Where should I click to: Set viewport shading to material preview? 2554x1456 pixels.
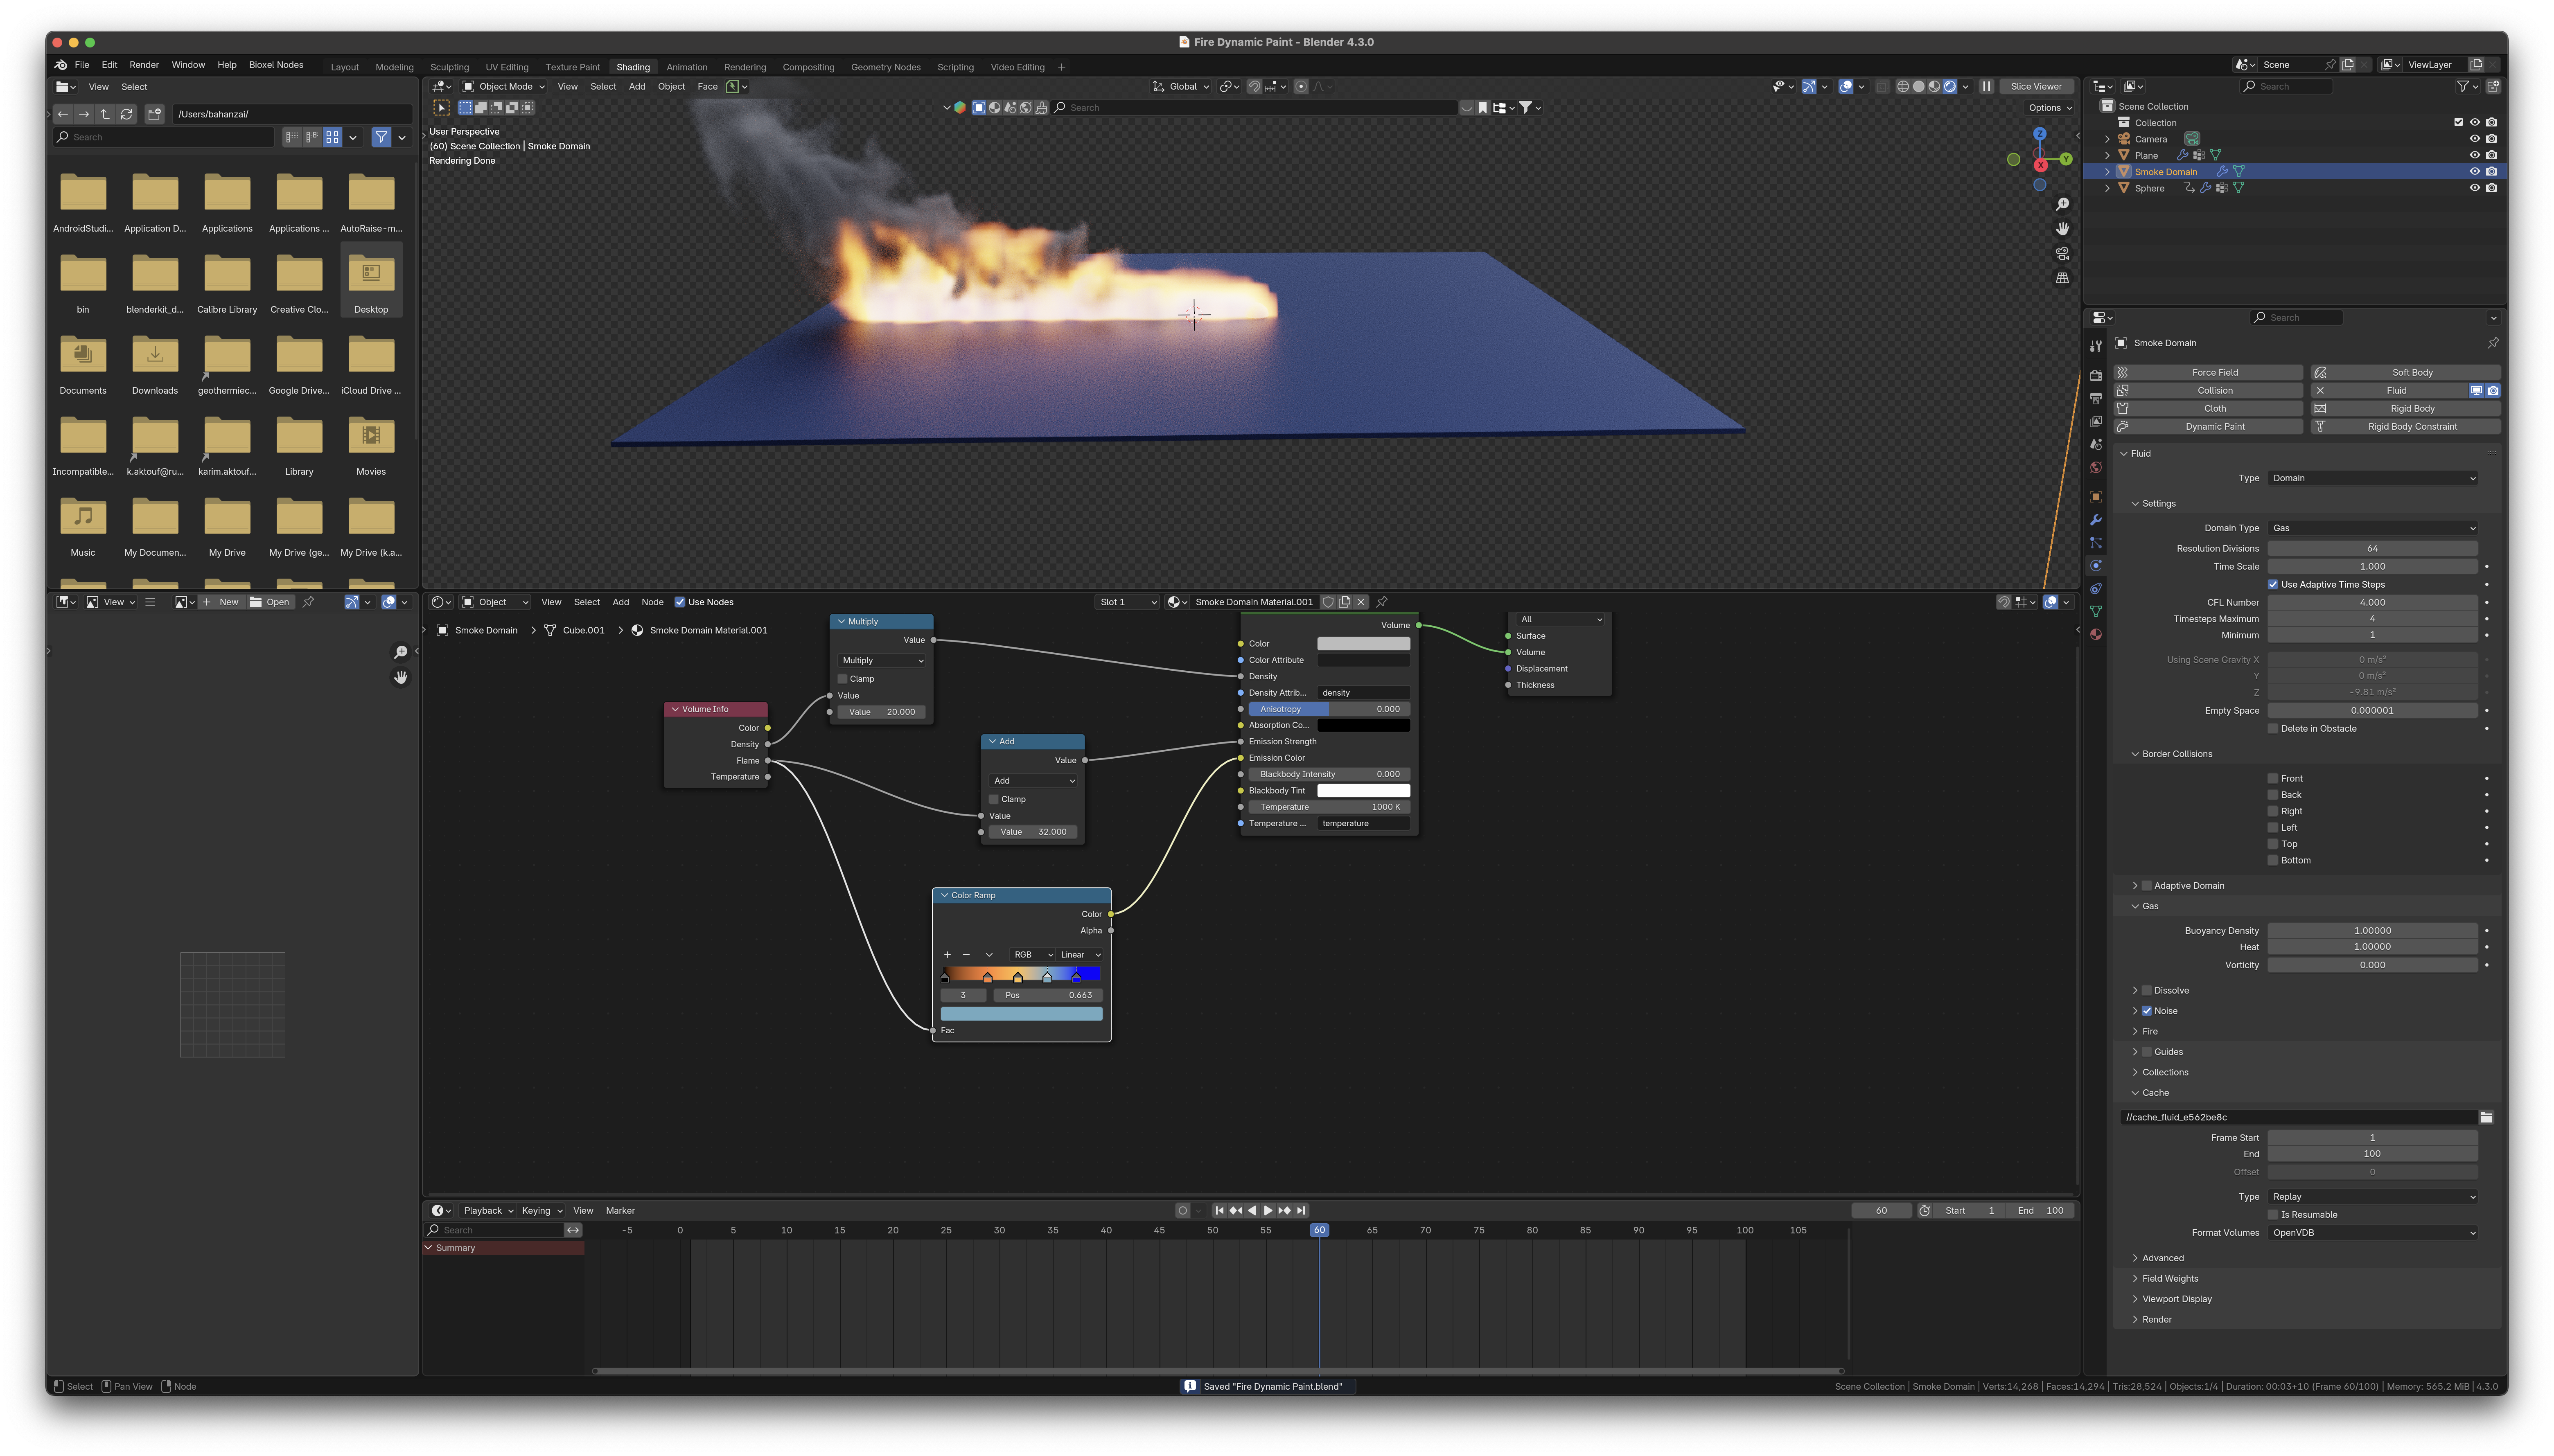point(1934,87)
